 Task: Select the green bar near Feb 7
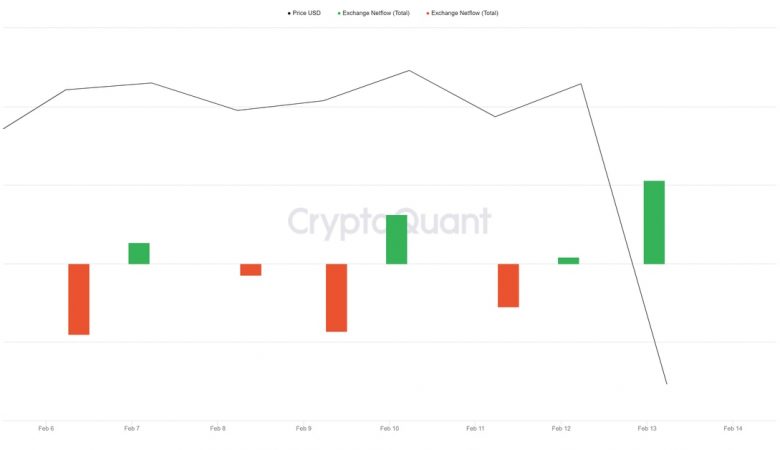(139, 253)
